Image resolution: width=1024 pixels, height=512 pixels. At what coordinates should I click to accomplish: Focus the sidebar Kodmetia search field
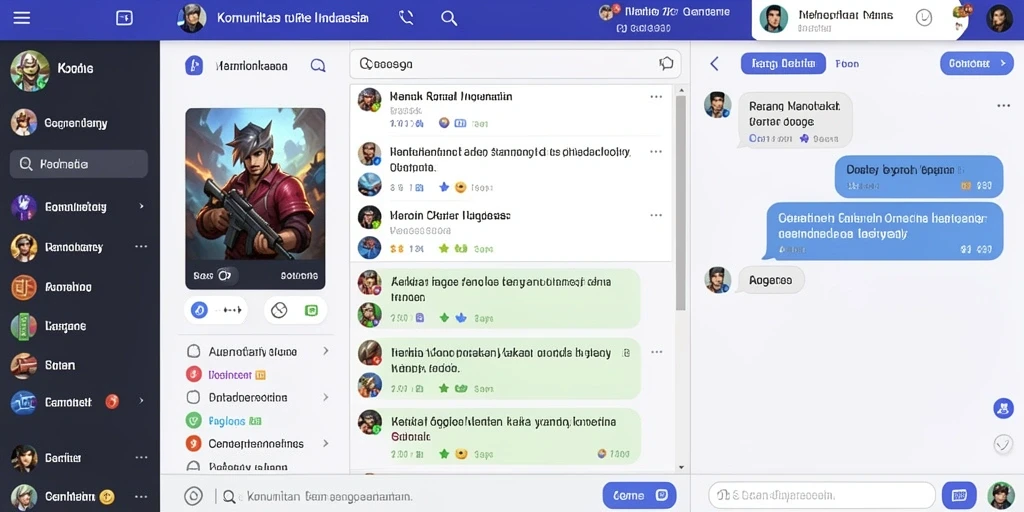[x=79, y=164]
